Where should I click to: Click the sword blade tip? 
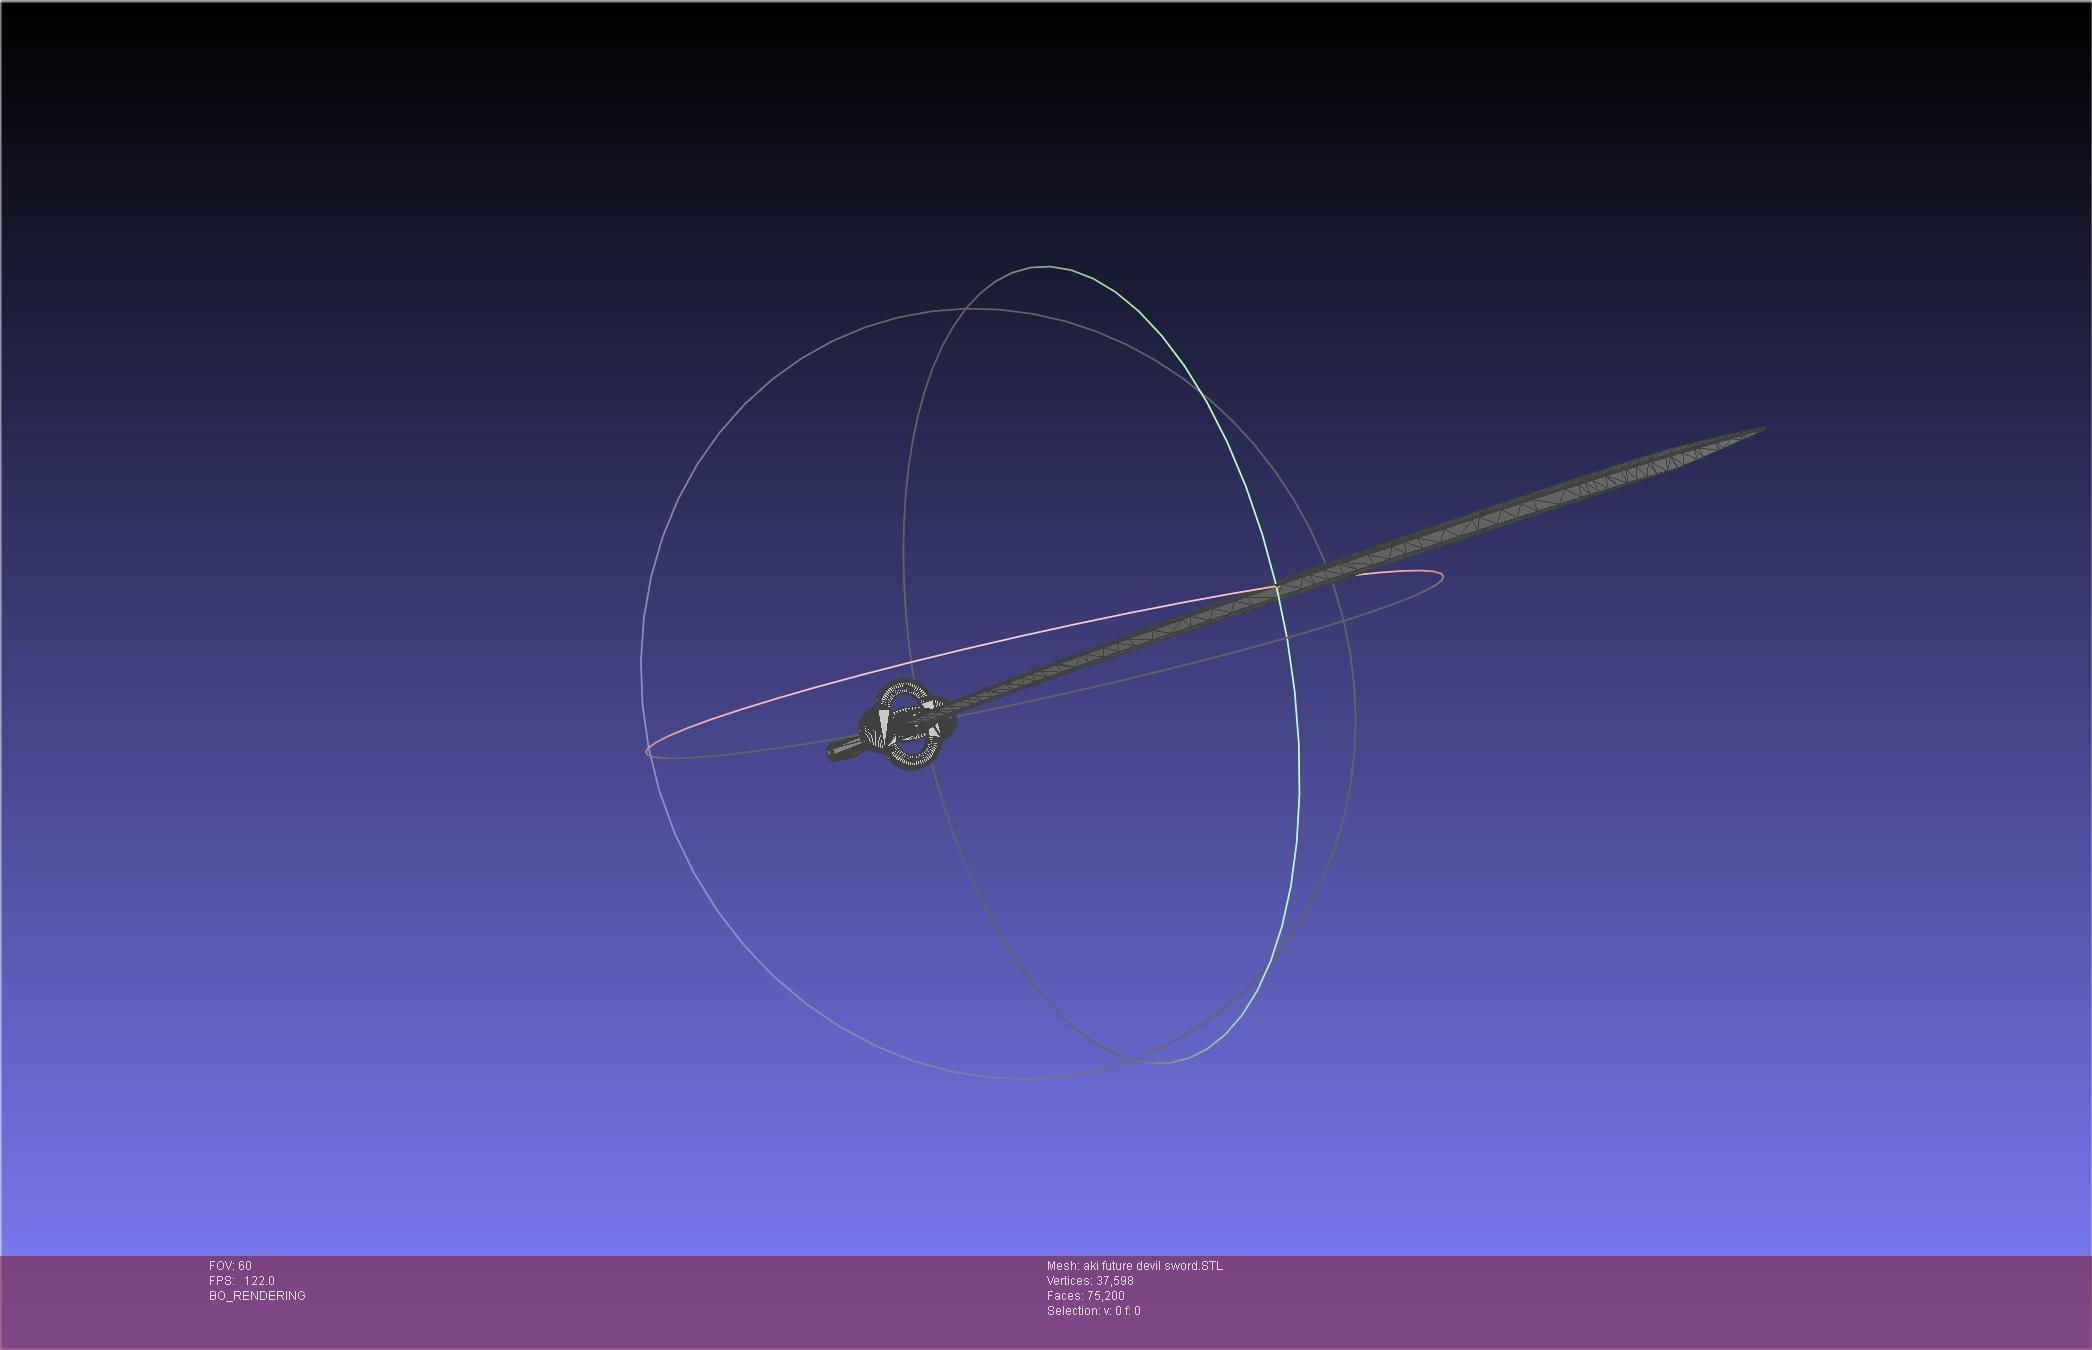pyautogui.click(x=1760, y=430)
